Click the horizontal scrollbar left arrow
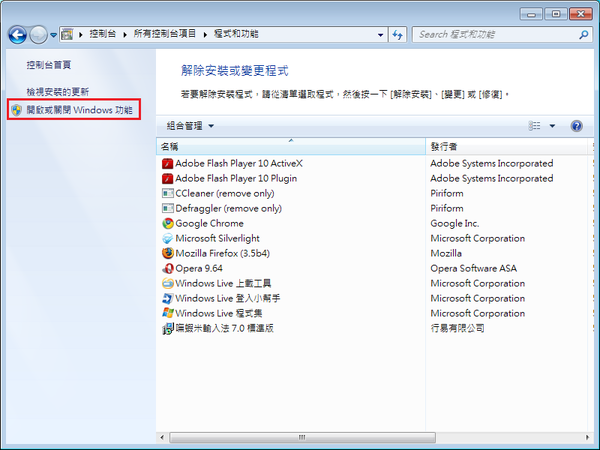Image resolution: width=600 pixels, height=450 pixels. tap(162, 437)
